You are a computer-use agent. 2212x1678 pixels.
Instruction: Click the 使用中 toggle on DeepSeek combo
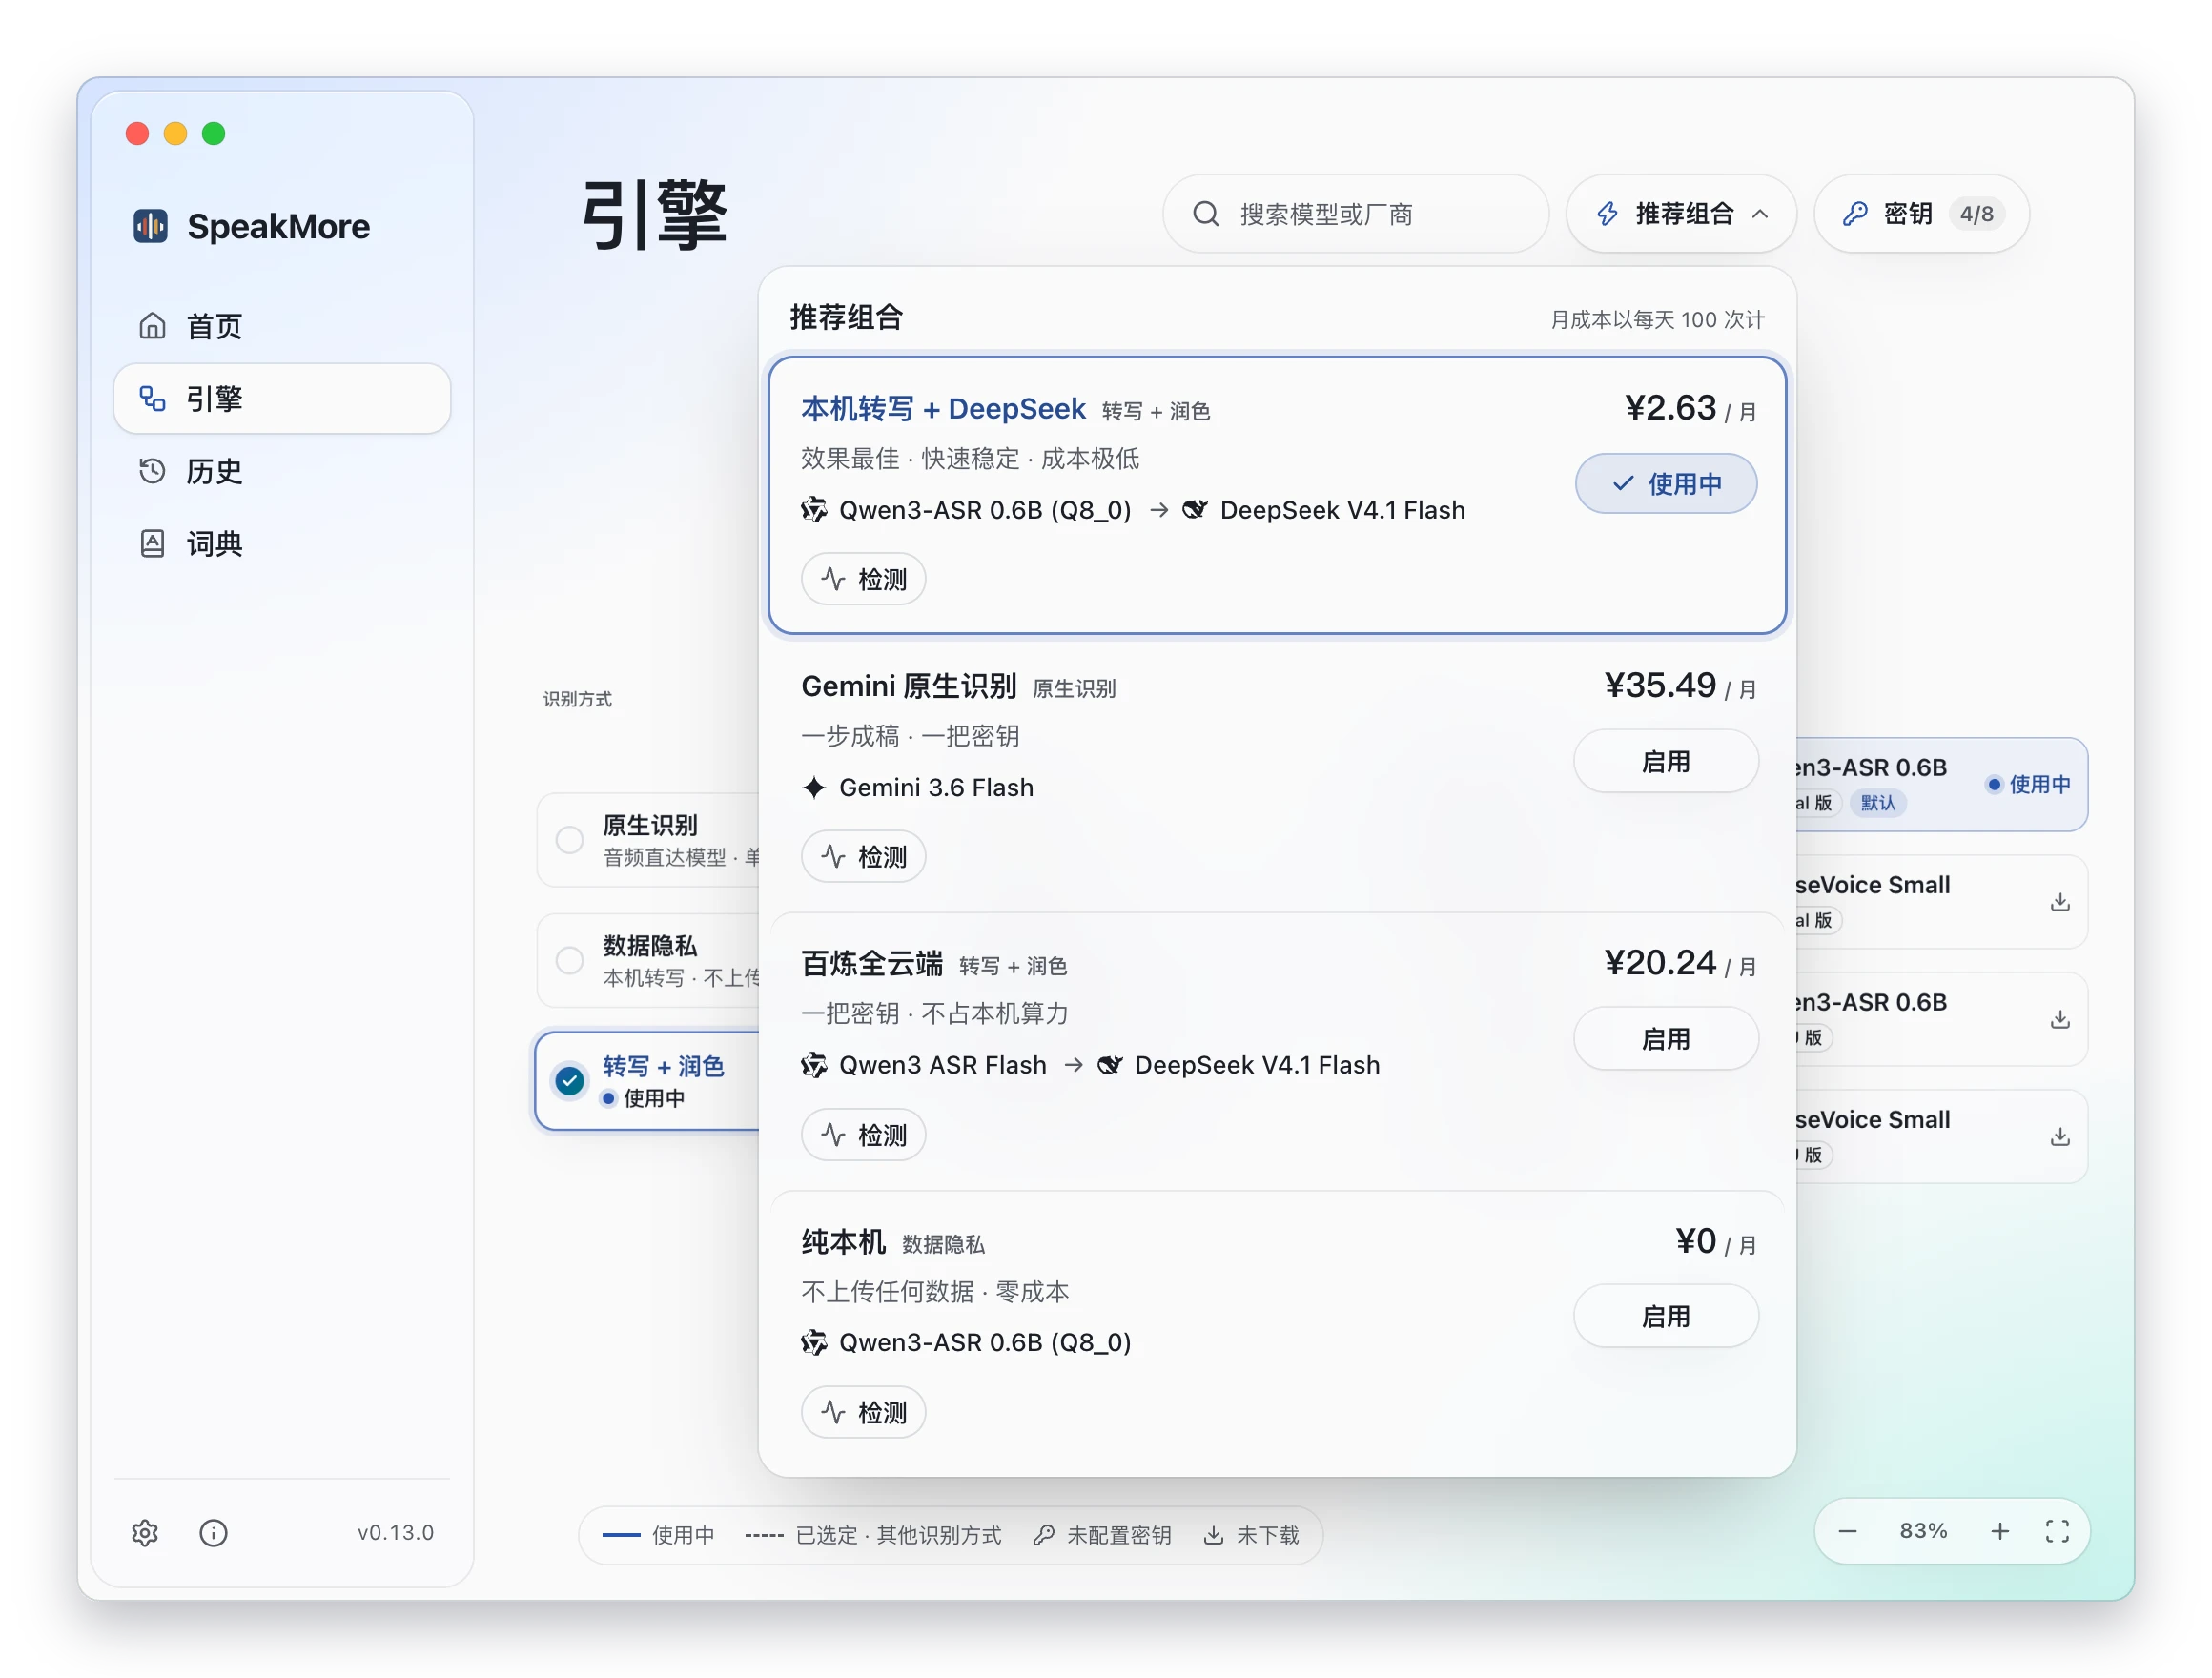1666,484
